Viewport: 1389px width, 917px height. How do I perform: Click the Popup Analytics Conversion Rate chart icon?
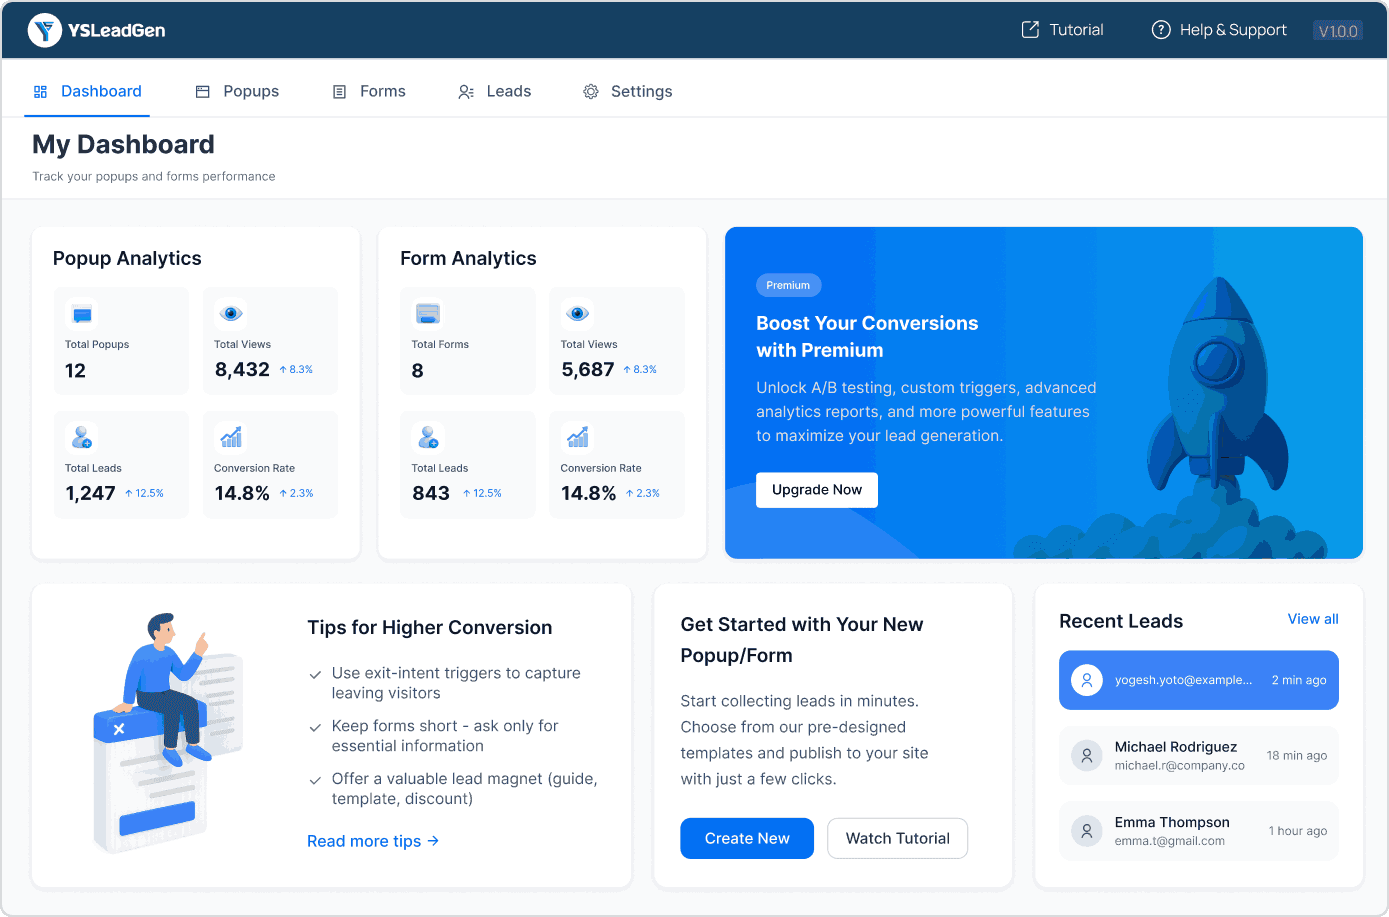coord(231,437)
